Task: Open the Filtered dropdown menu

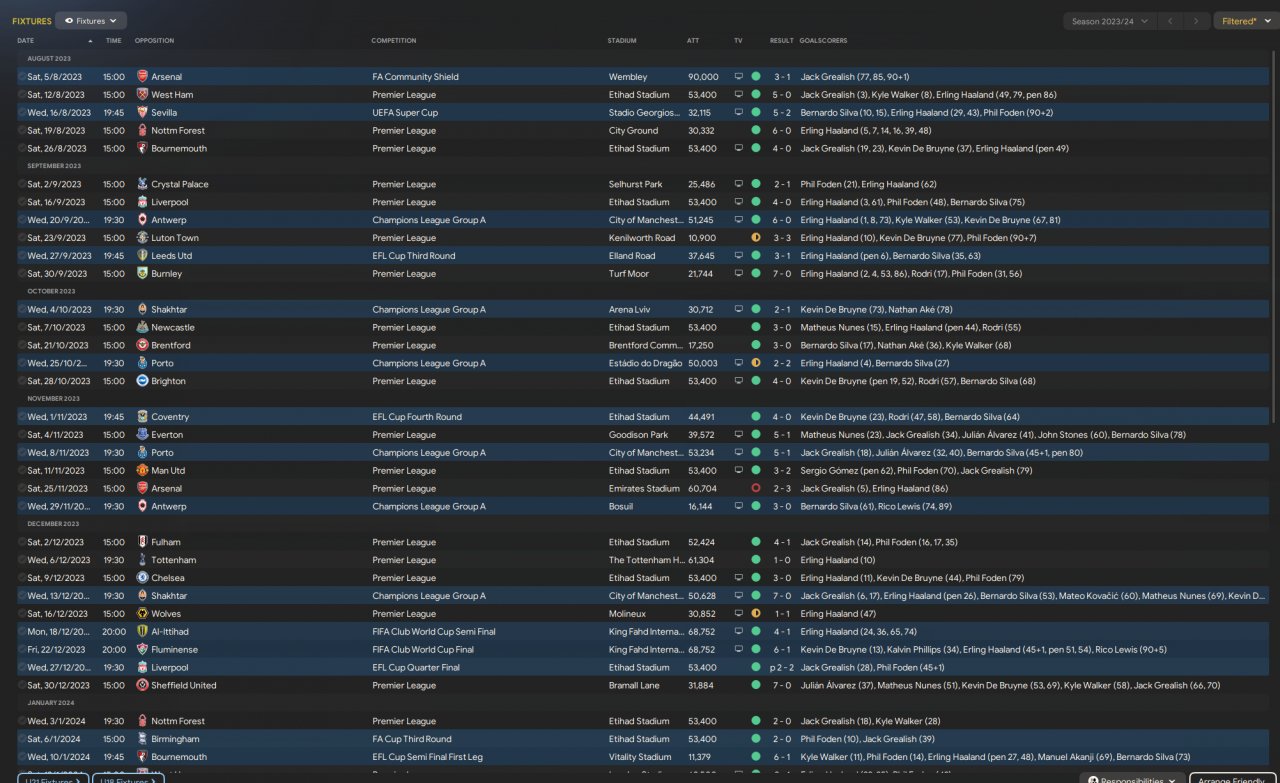Action: (x=1245, y=21)
